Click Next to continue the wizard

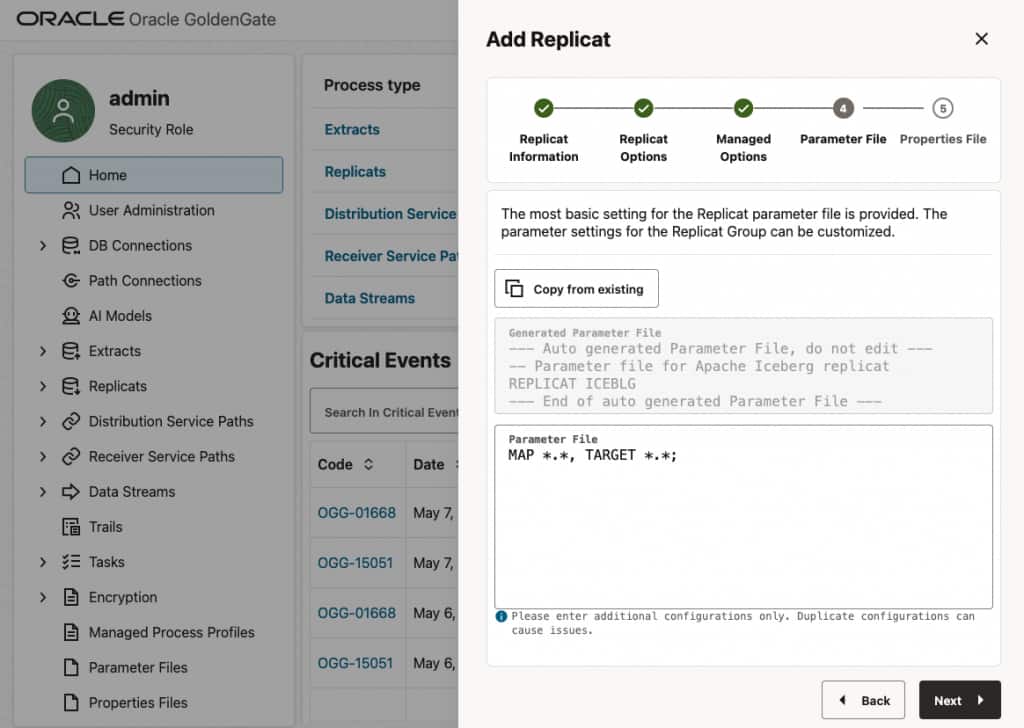click(x=959, y=700)
